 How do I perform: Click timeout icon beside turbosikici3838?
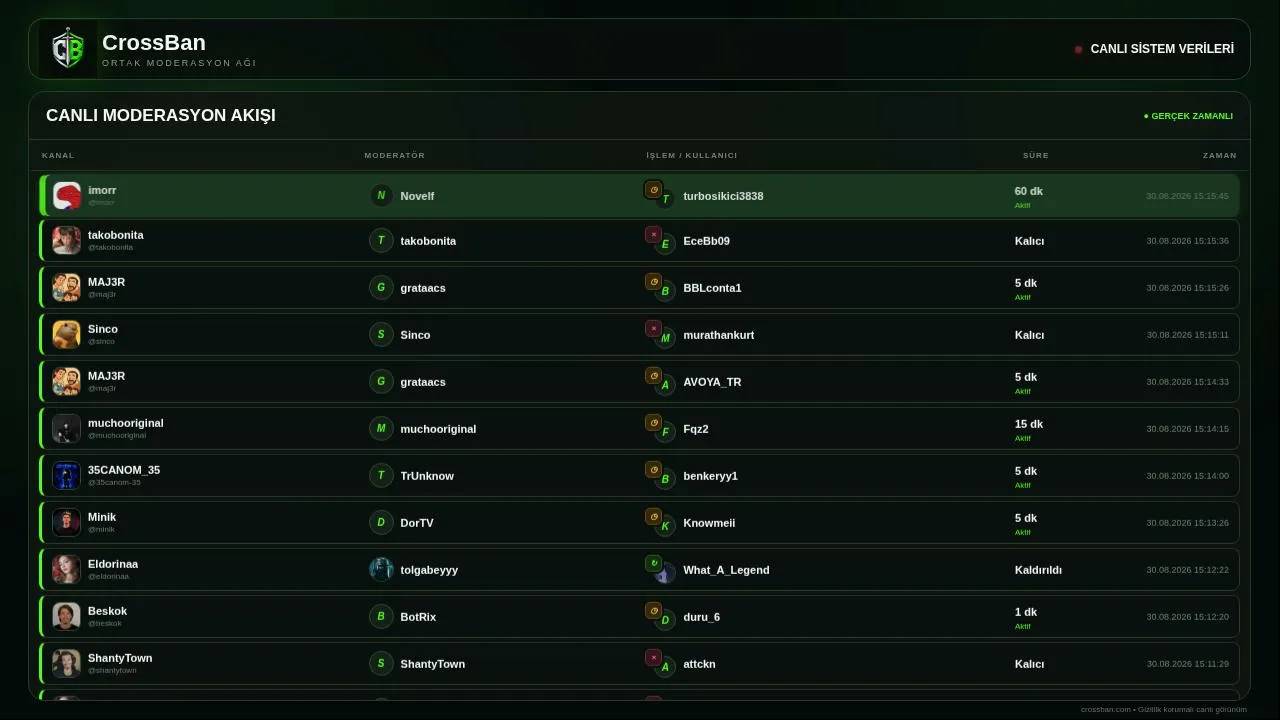tap(653, 189)
